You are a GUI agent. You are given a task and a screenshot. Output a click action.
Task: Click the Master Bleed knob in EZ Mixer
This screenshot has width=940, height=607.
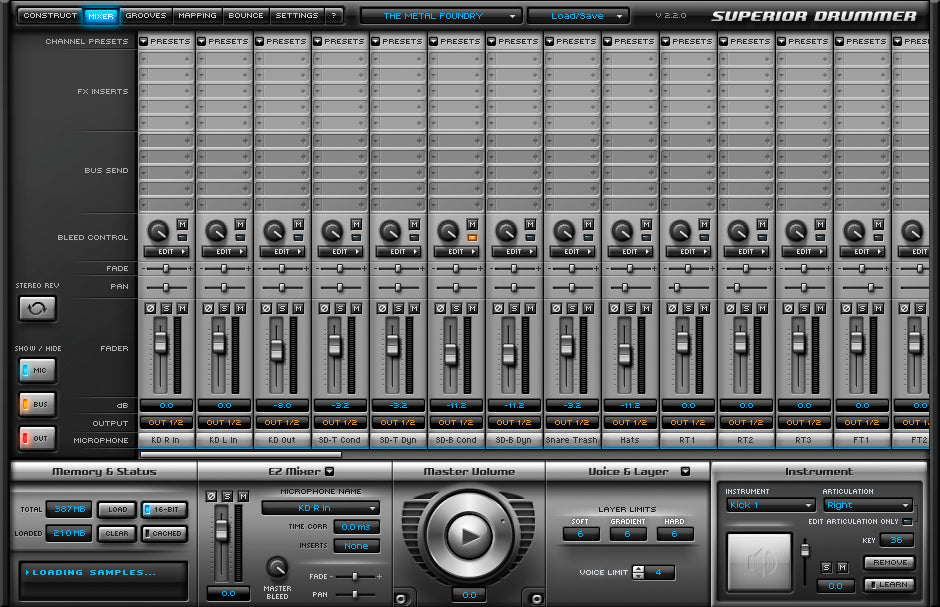[277, 565]
